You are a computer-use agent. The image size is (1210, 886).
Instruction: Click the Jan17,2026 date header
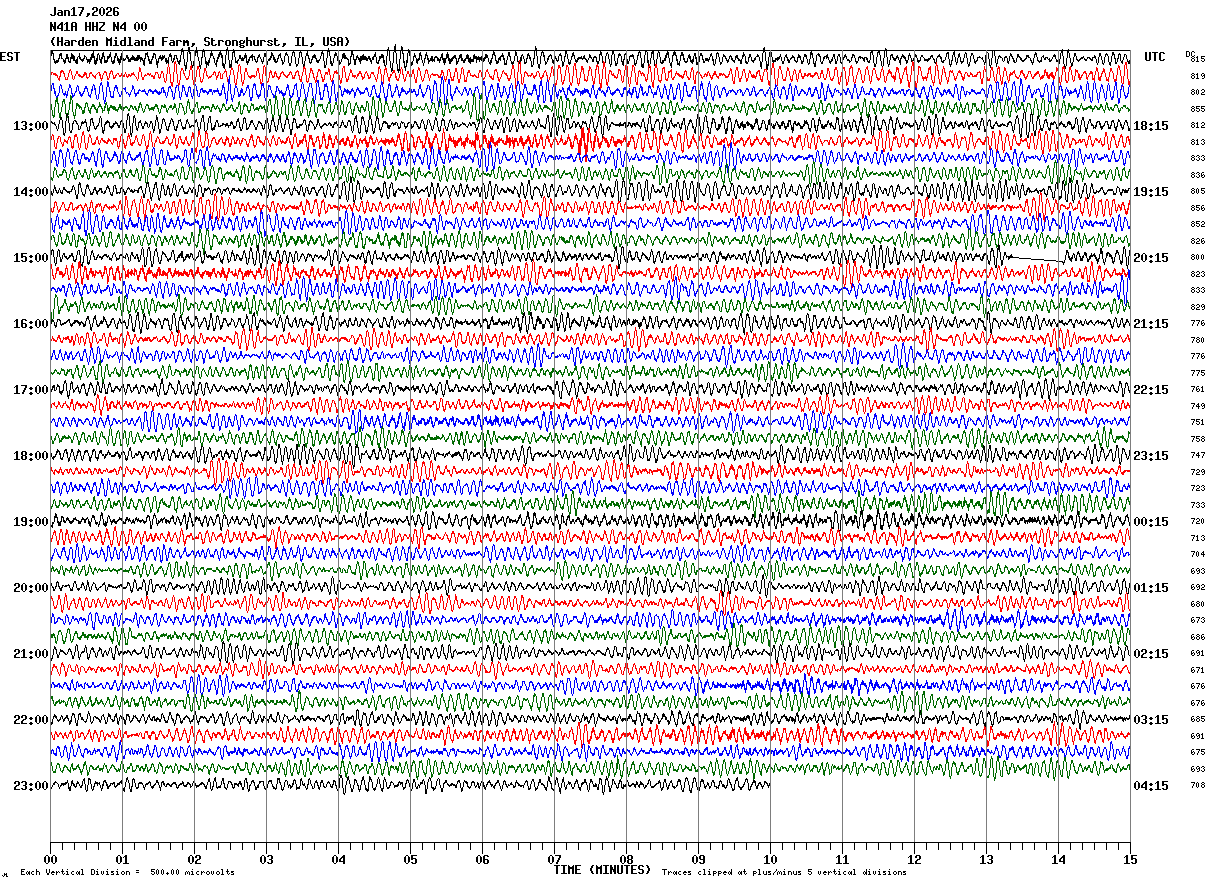(84, 12)
